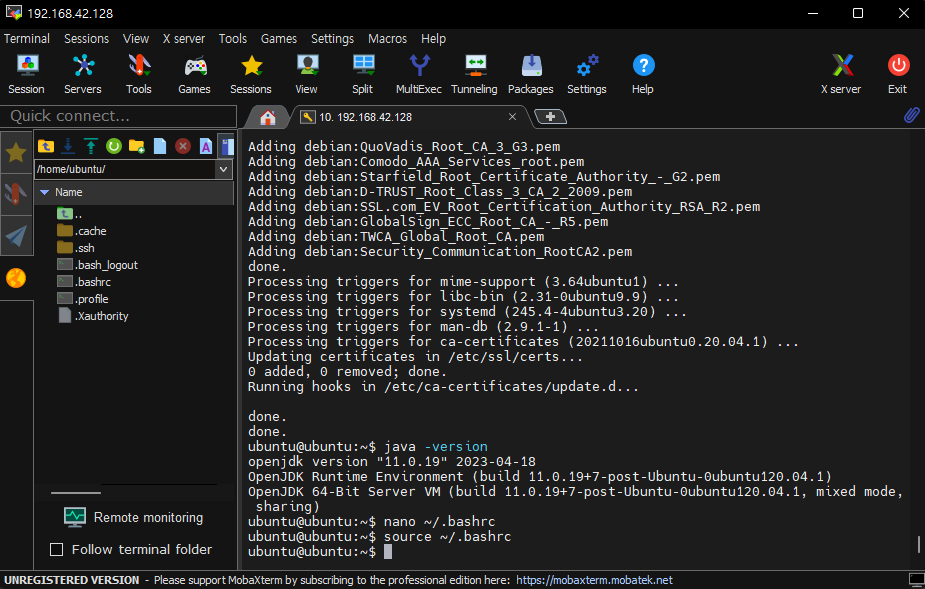The width and height of the screenshot is (925, 589).
Task: Click the letter A text editor icon
Action: pos(205,146)
